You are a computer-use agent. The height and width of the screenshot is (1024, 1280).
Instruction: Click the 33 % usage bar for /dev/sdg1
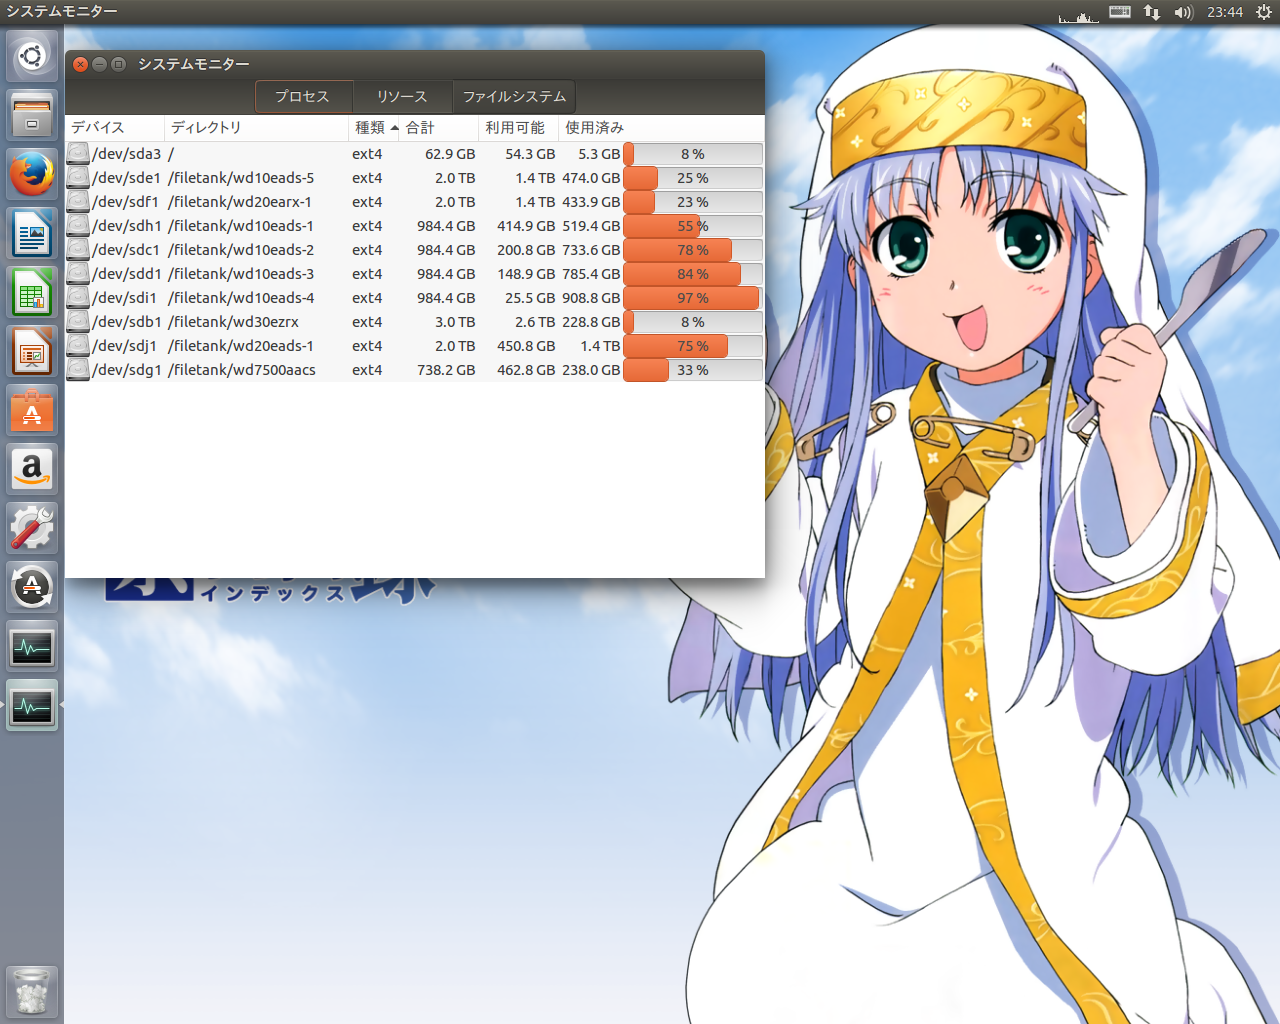point(693,370)
